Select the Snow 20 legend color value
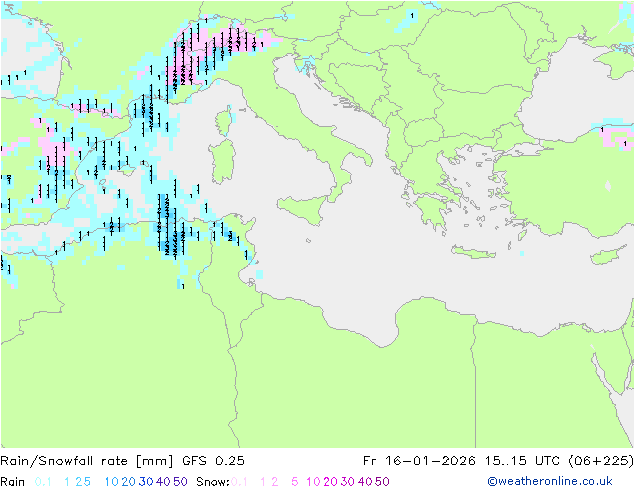This screenshot has width=634, height=490. point(331,482)
